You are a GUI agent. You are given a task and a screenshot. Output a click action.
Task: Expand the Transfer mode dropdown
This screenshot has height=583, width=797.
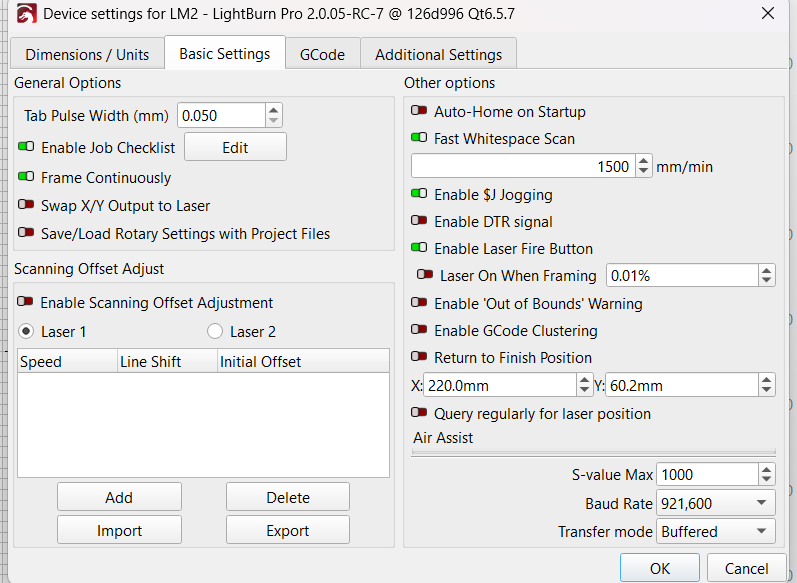[x=716, y=532]
